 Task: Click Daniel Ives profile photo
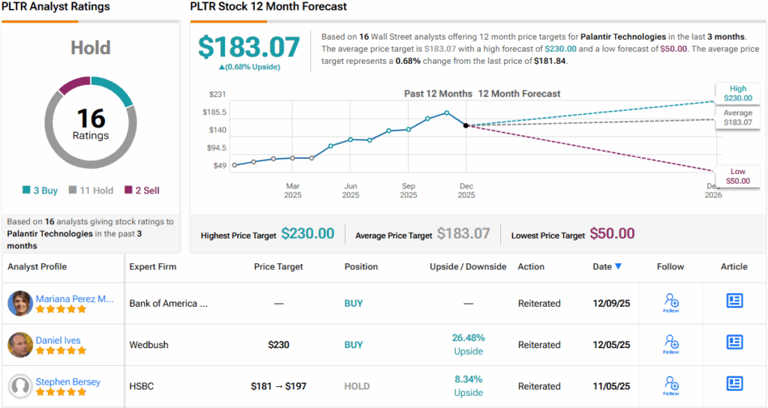19,345
